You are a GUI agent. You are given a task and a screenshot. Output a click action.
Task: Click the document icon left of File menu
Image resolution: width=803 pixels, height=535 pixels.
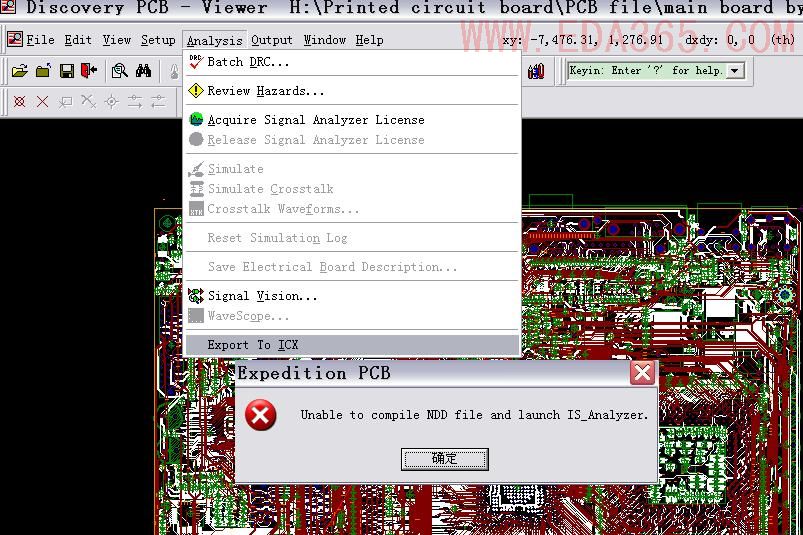tap(15, 38)
